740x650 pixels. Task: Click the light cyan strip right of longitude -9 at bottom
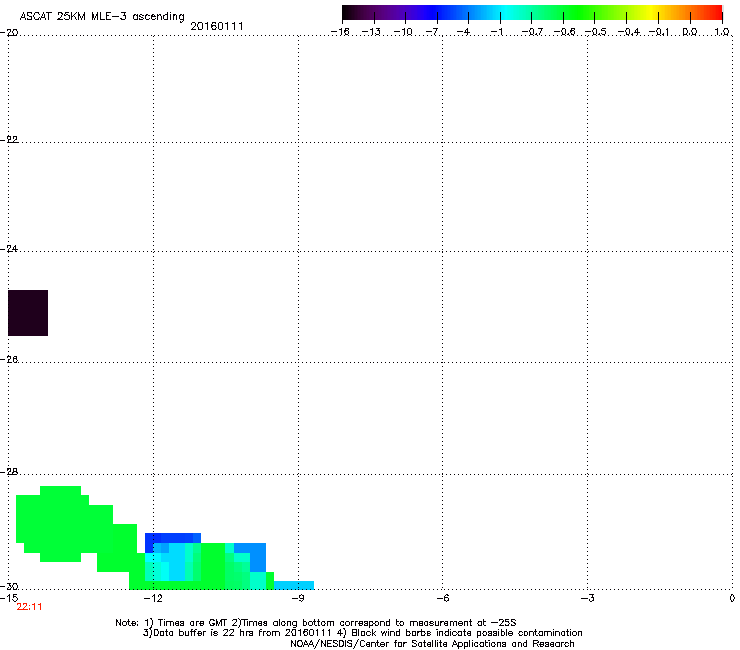(x=294, y=585)
